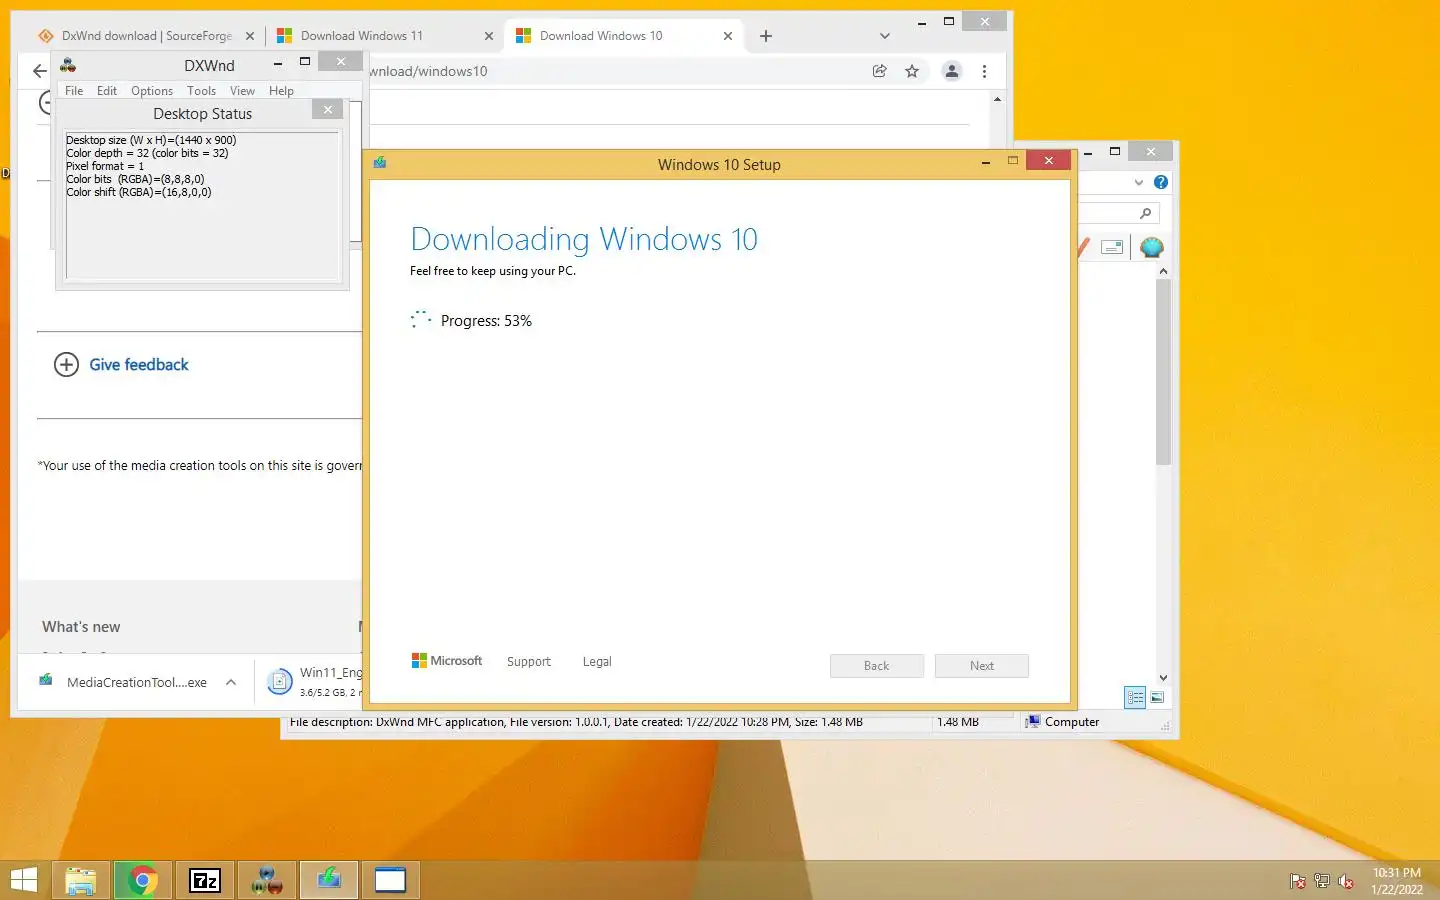Open the Tools menu in DXWnd
The width and height of the screenshot is (1440, 900).
[201, 90]
